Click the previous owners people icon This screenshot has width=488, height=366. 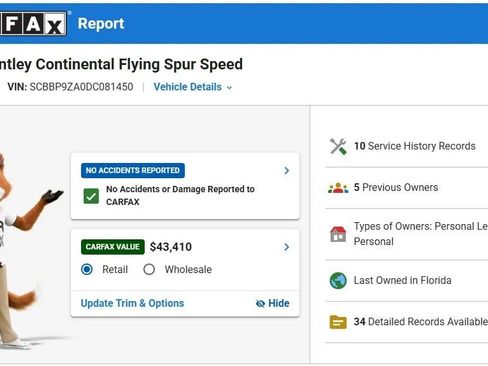(x=338, y=188)
